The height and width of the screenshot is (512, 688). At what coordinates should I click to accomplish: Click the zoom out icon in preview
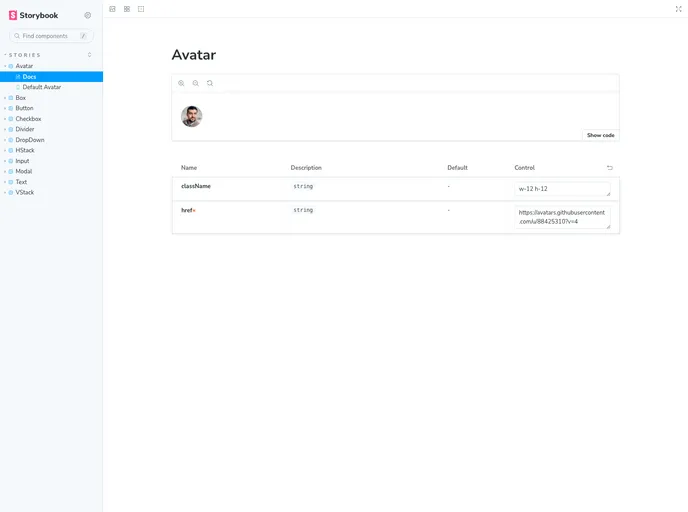click(x=195, y=83)
